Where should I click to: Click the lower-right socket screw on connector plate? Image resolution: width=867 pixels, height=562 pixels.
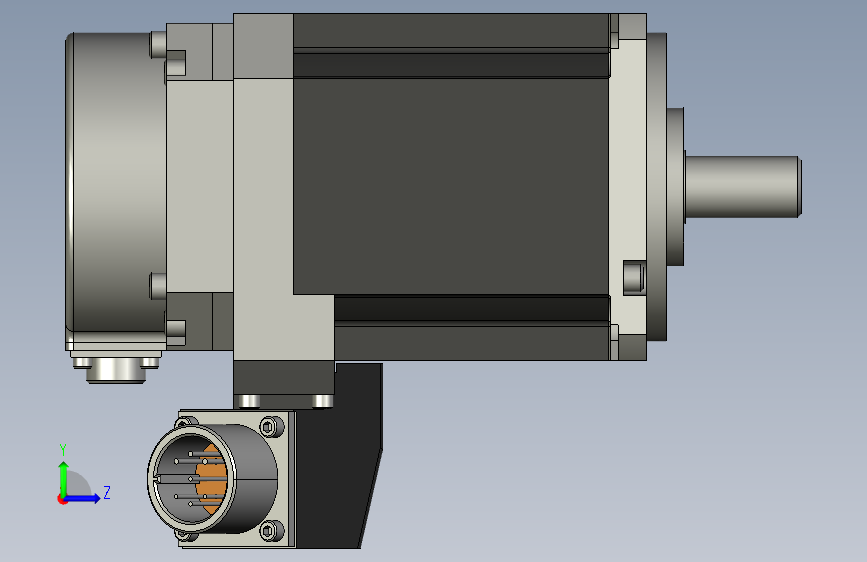coord(269,531)
